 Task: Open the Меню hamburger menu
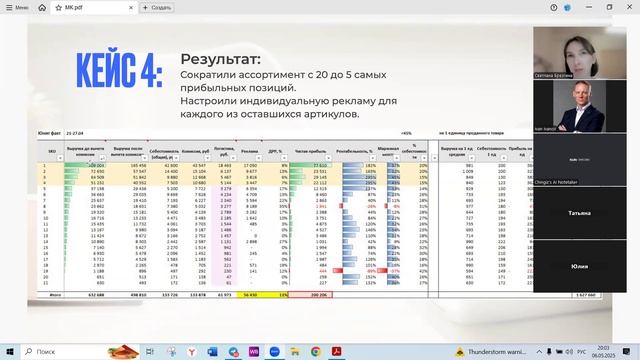(17, 7)
